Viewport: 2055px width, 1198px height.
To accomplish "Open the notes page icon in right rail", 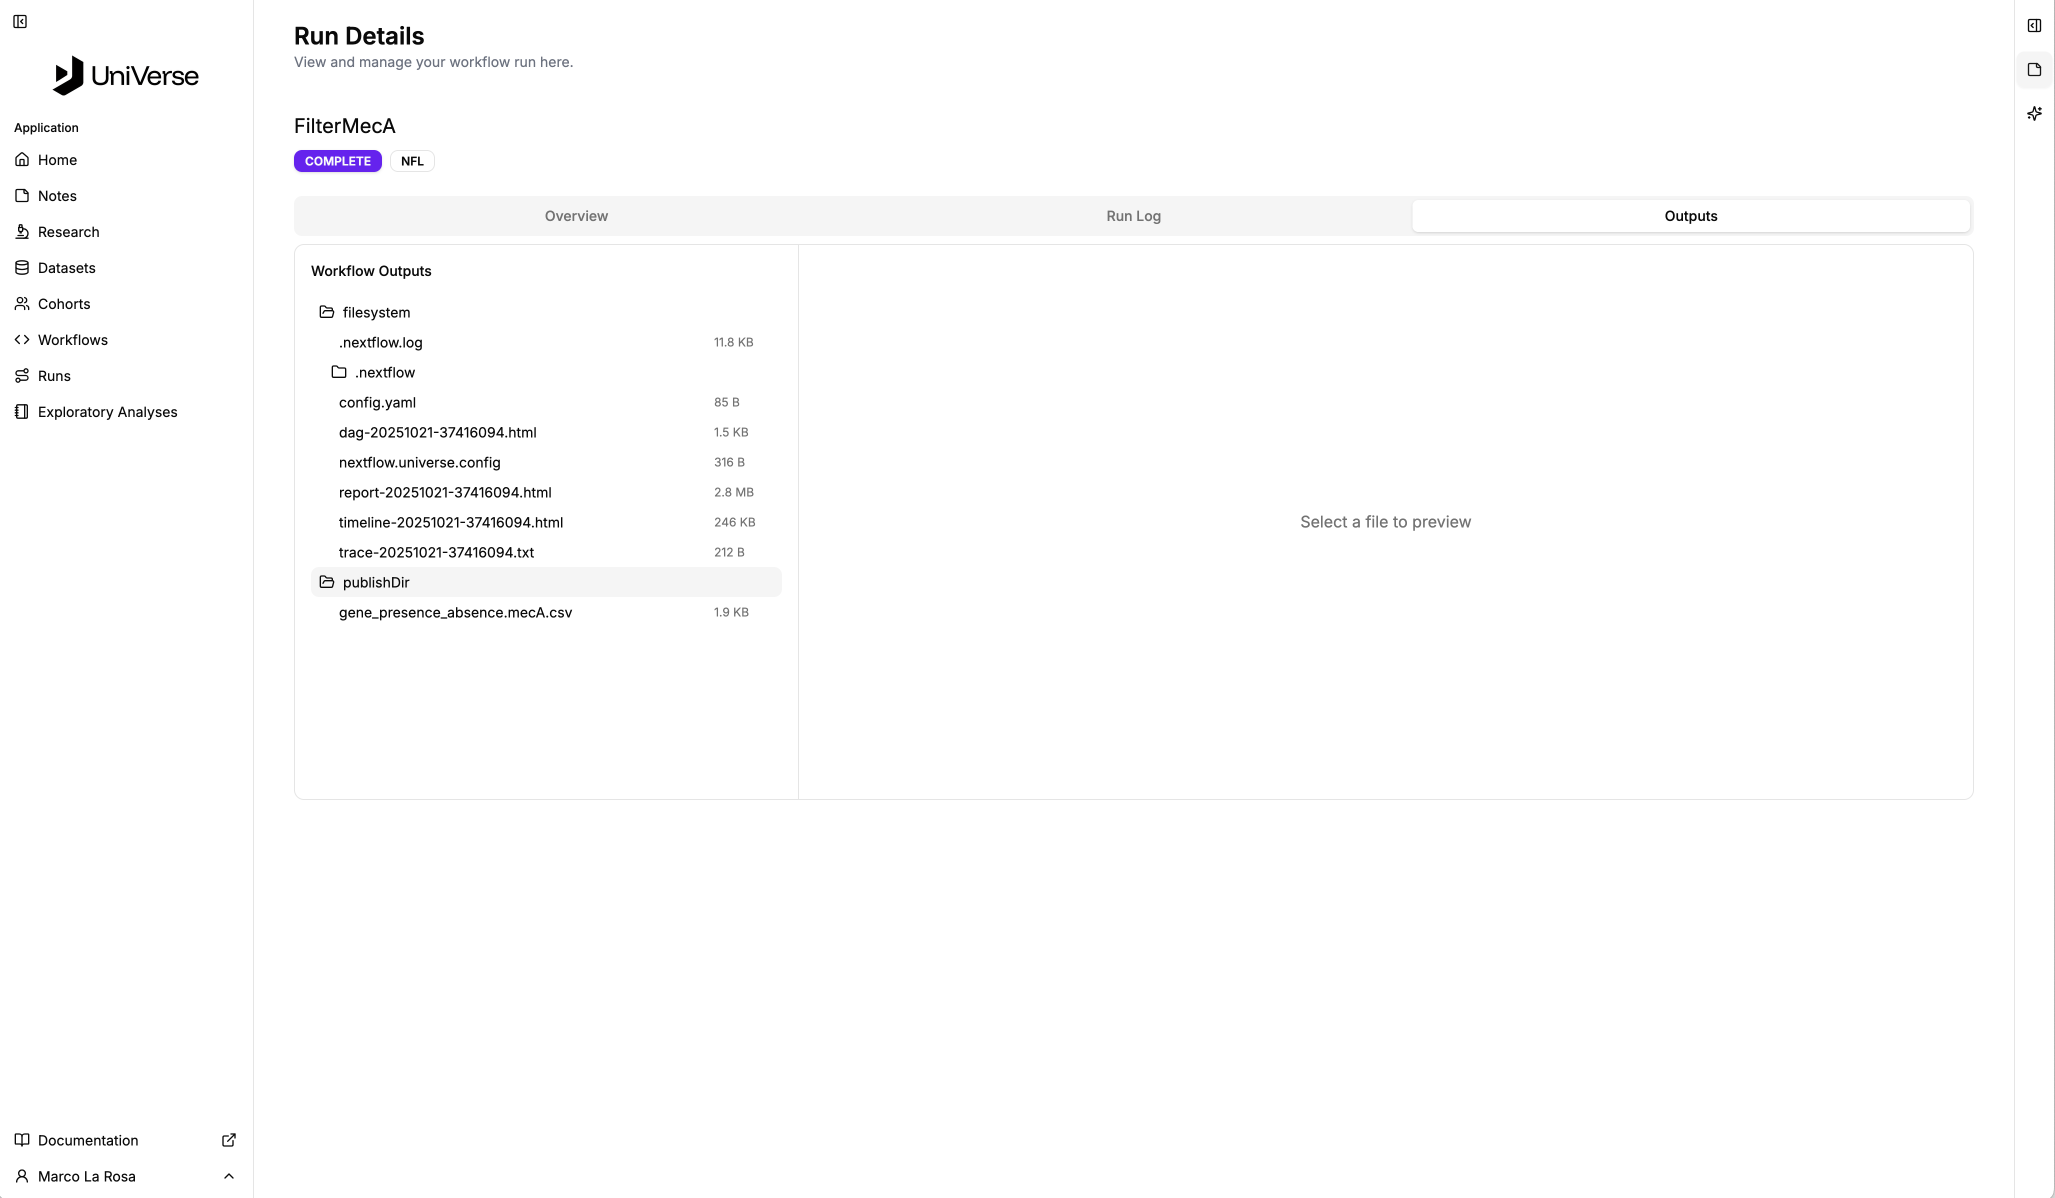I will (x=2034, y=70).
